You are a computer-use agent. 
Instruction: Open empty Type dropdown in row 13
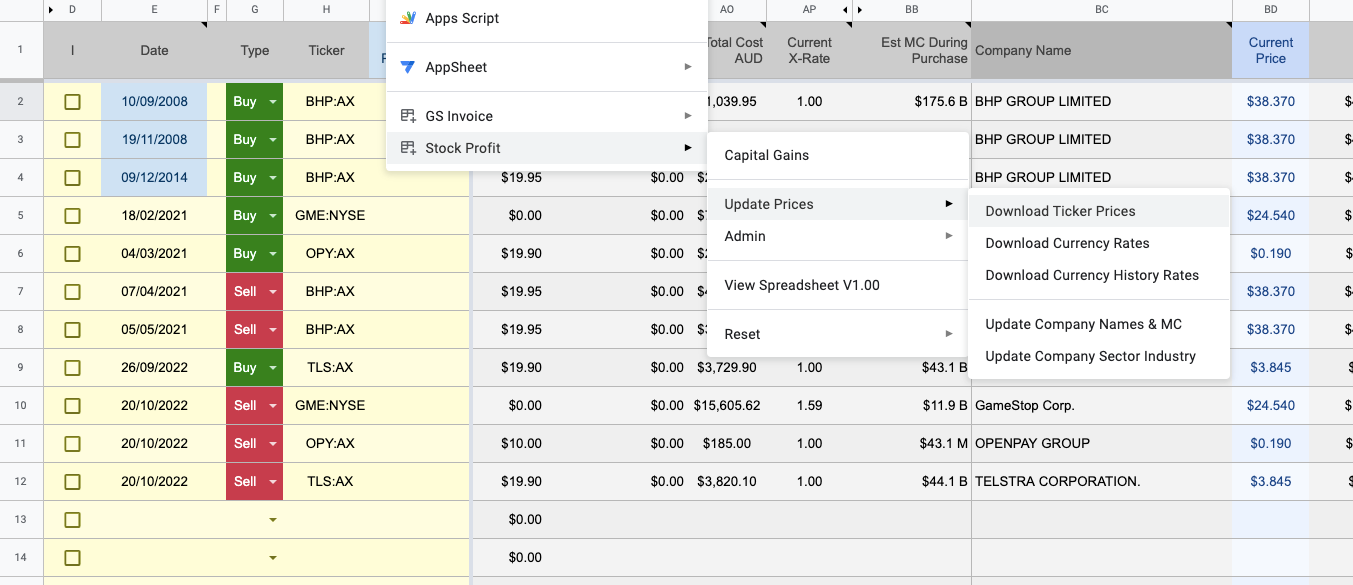point(272,520)
